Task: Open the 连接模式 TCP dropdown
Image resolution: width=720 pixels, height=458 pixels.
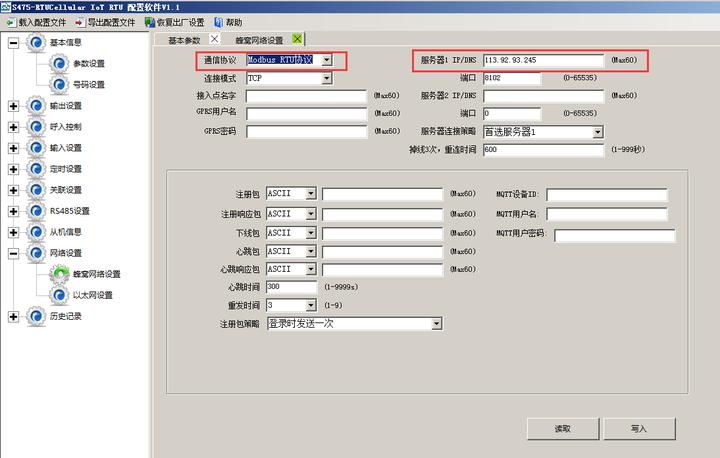Action: click(326, 79)
